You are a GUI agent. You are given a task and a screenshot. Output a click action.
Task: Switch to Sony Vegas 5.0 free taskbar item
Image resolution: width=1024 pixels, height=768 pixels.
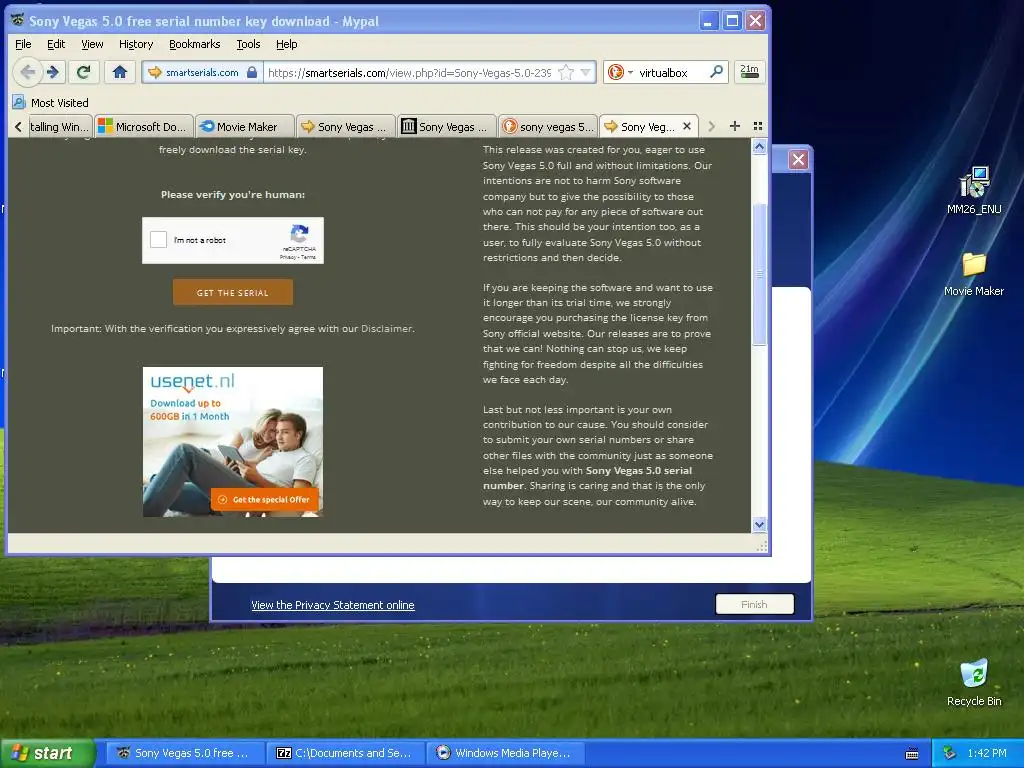click(185, 753)
